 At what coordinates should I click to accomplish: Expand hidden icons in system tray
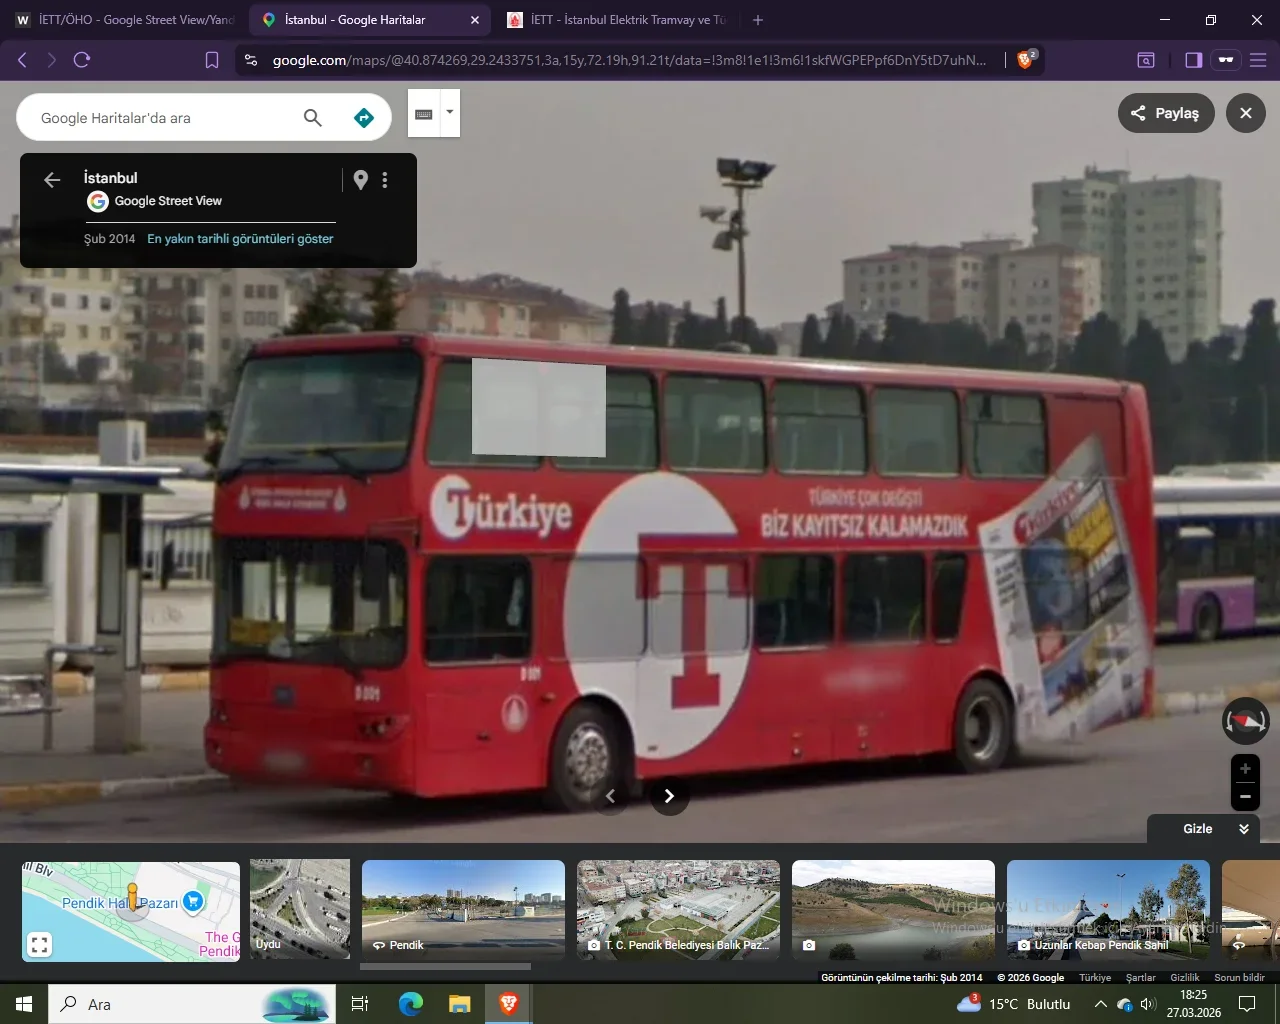(1099, 1004)
